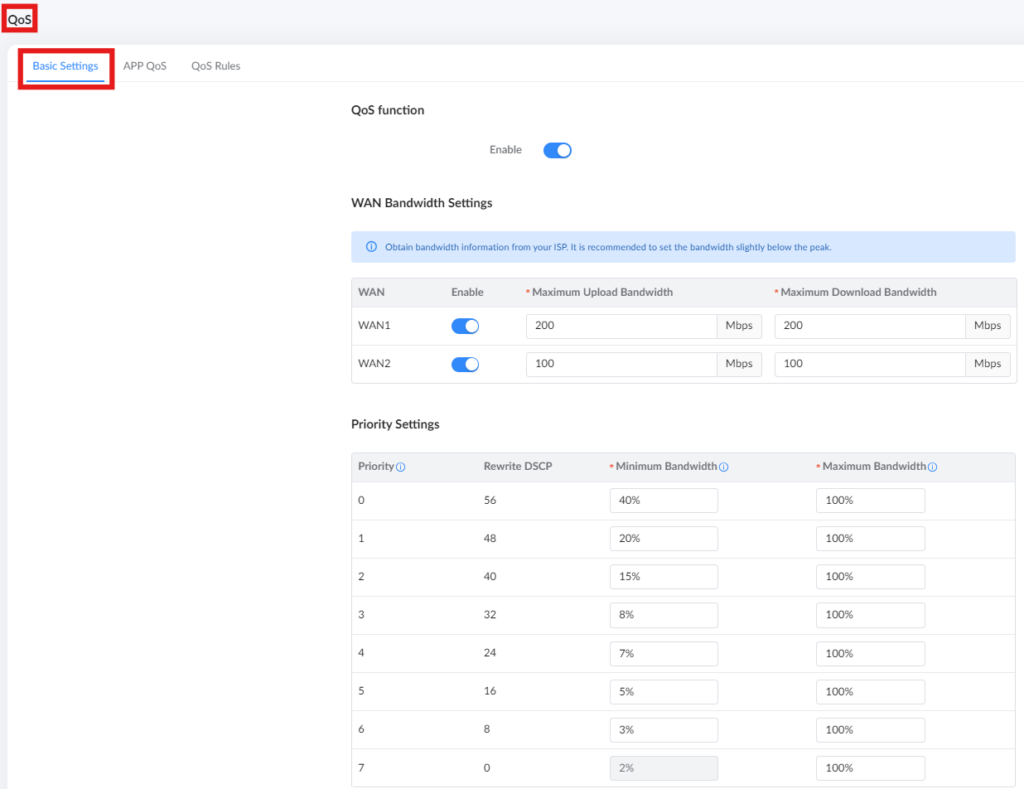The width and height of the screenshot is (1024, 789).
Task: Click Rewrite DSCP value 24
Action: tap(490, 653)
